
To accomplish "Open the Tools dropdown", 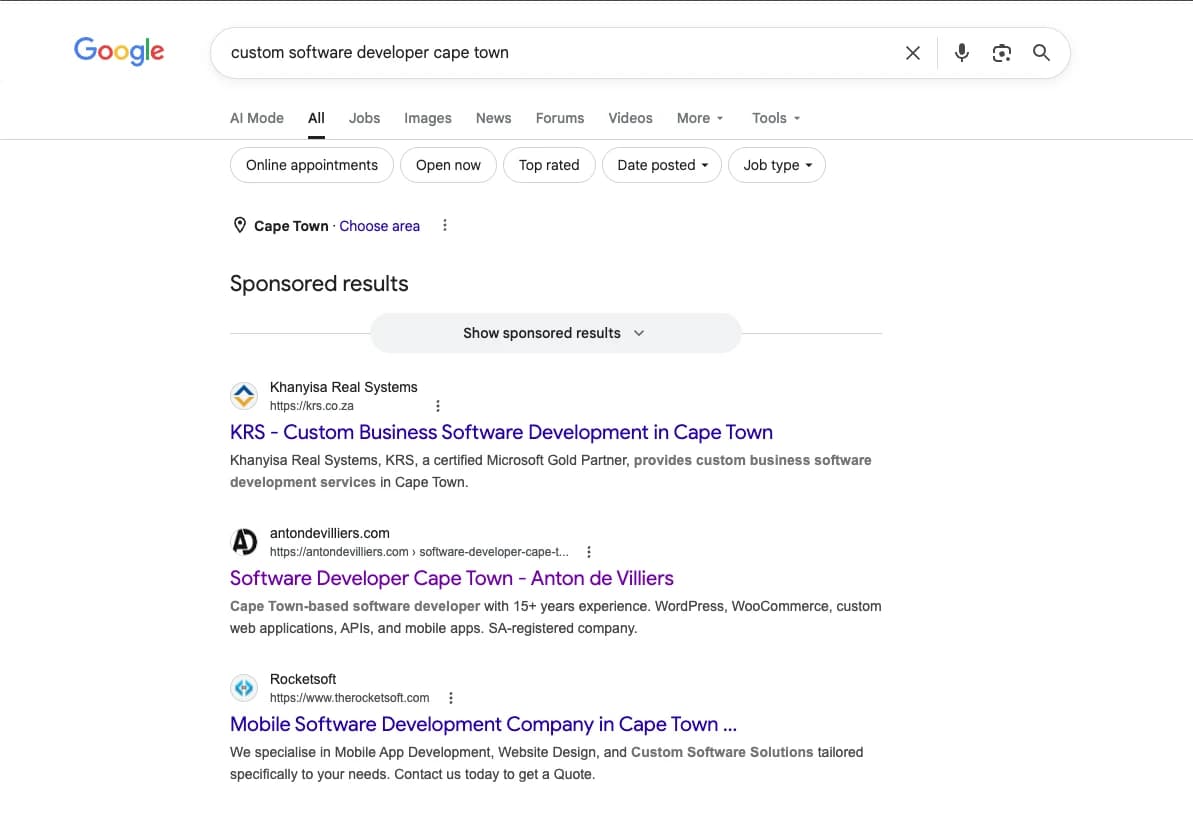I will 776,118.
